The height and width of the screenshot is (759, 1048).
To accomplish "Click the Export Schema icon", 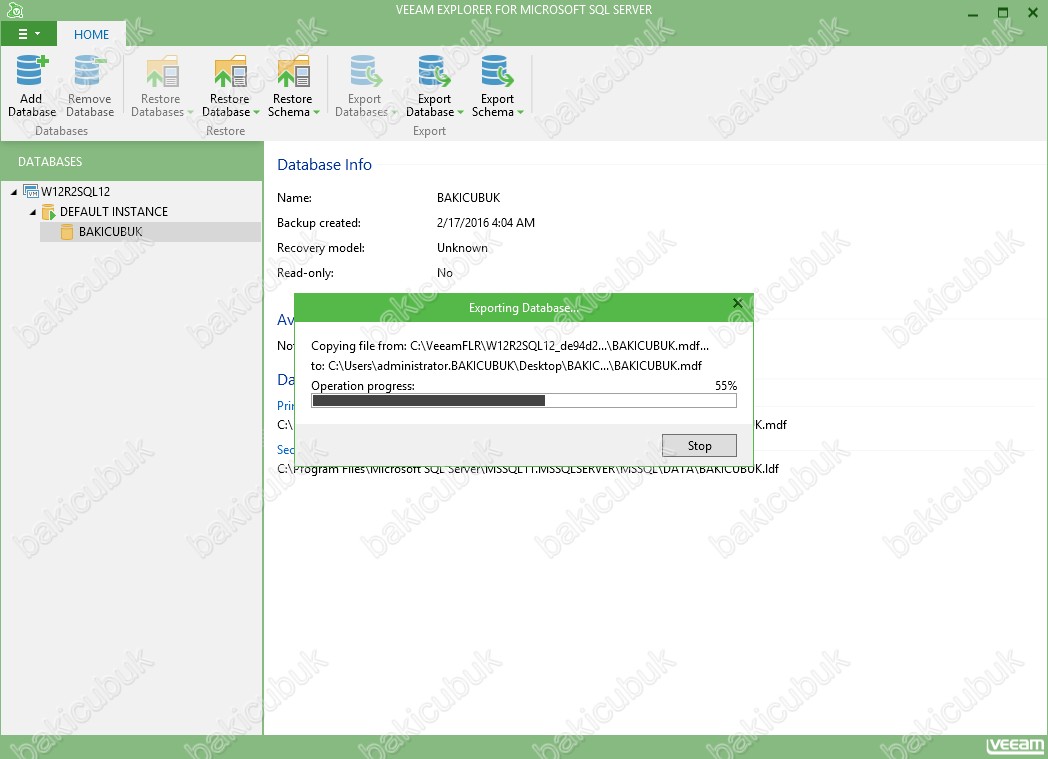I will tap(497, 71).
